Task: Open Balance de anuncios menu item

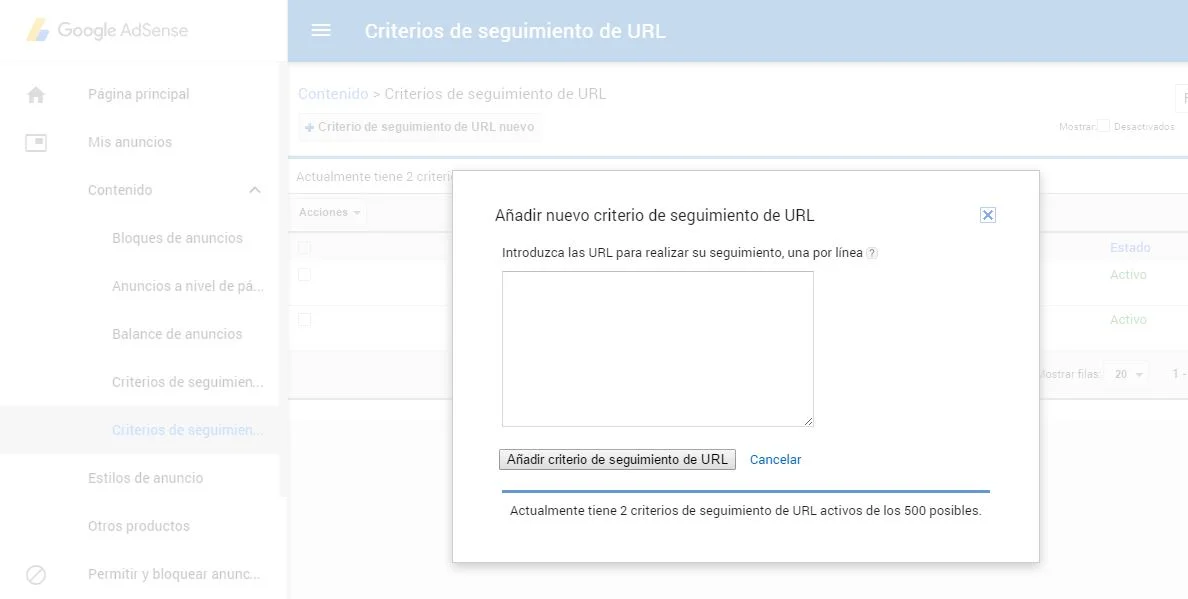Action: (177, 334)
